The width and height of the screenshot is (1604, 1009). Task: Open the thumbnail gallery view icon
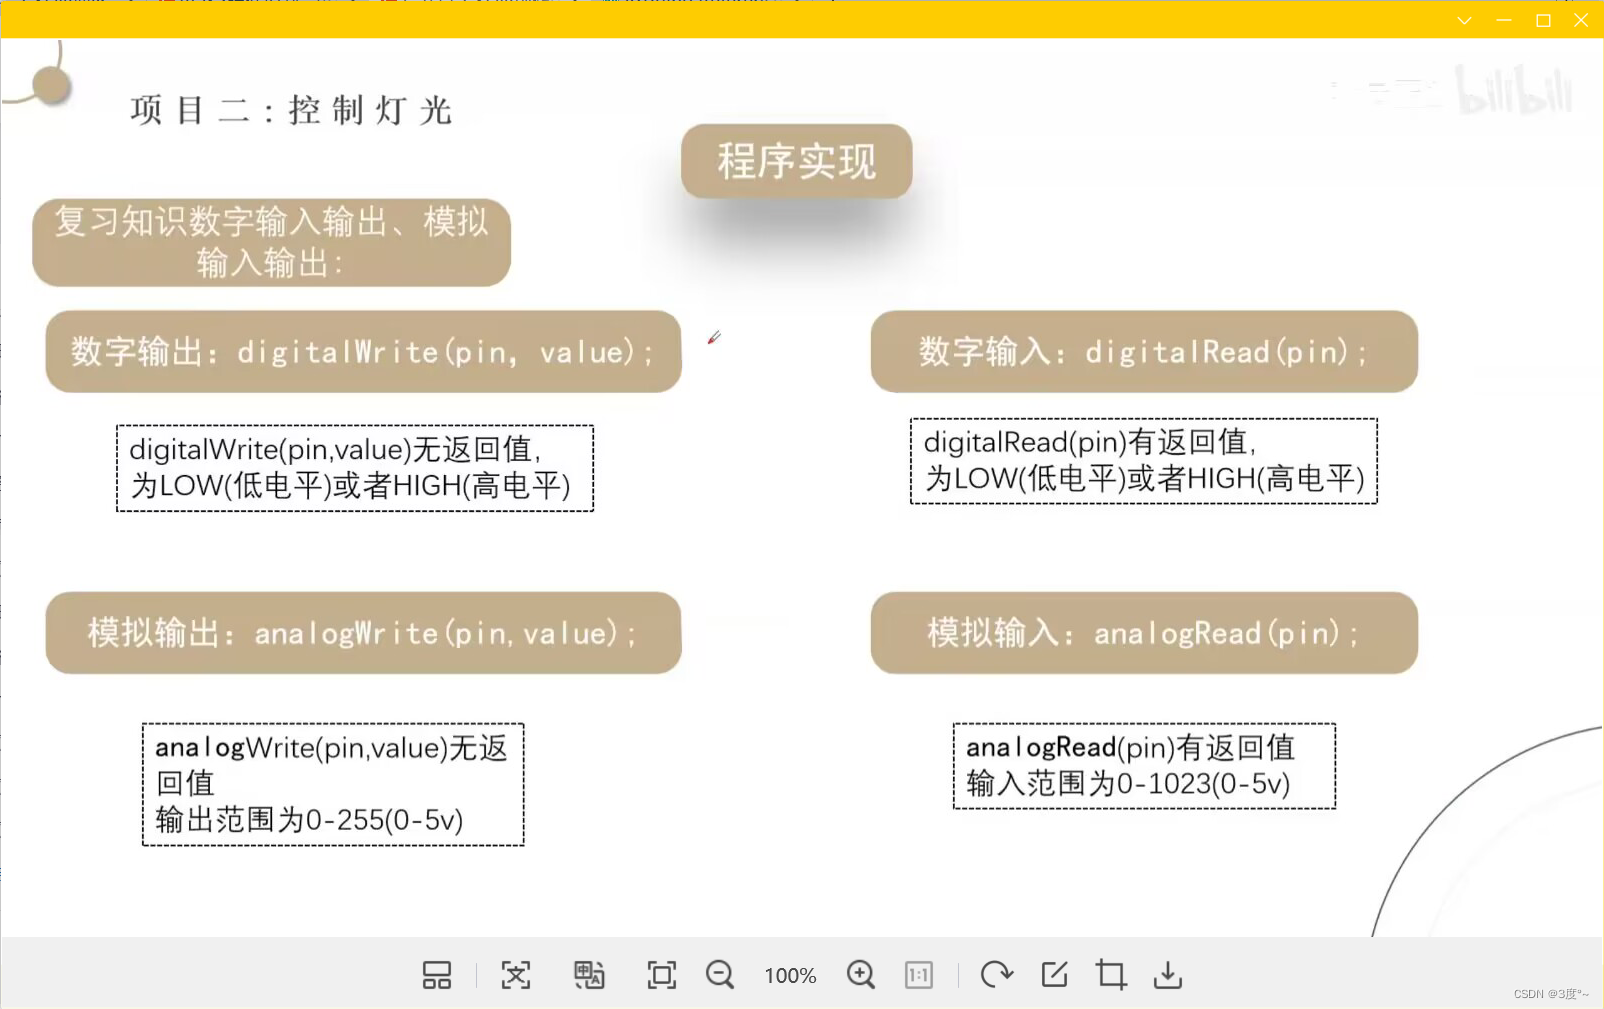click(437, 975)
